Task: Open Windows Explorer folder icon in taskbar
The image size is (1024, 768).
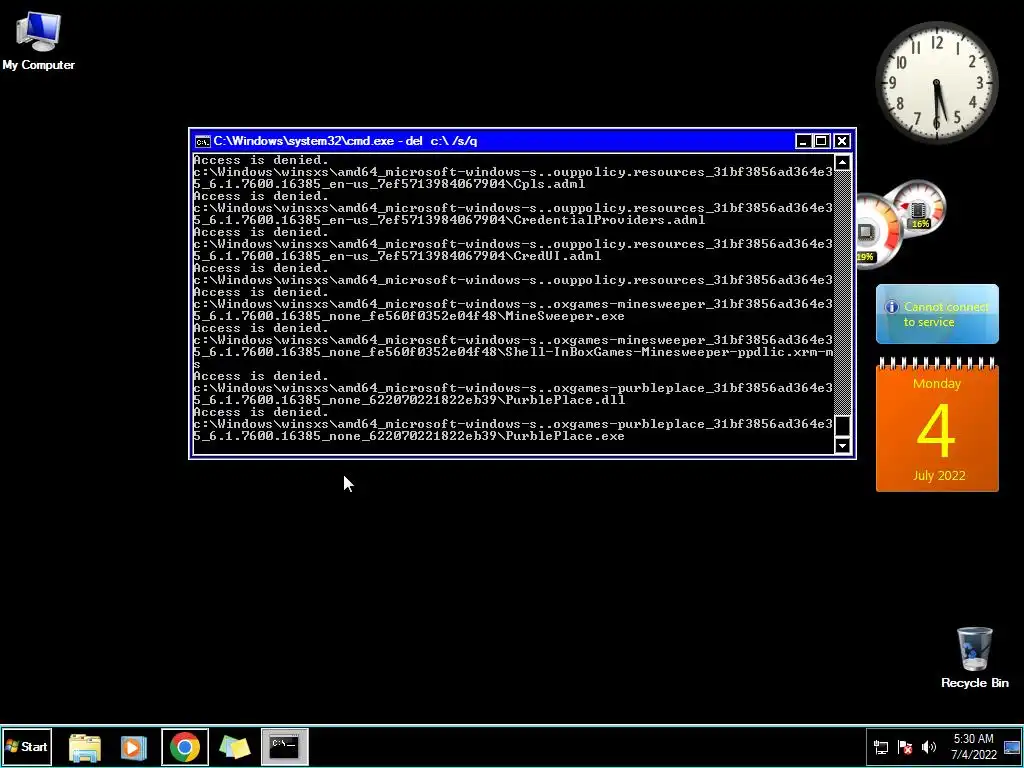Action: tap(85, 747)
